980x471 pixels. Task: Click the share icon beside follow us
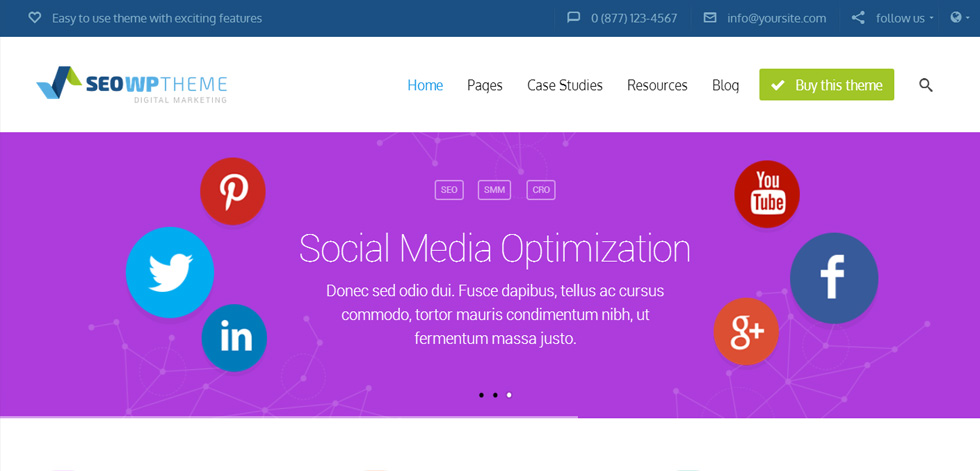859,17
